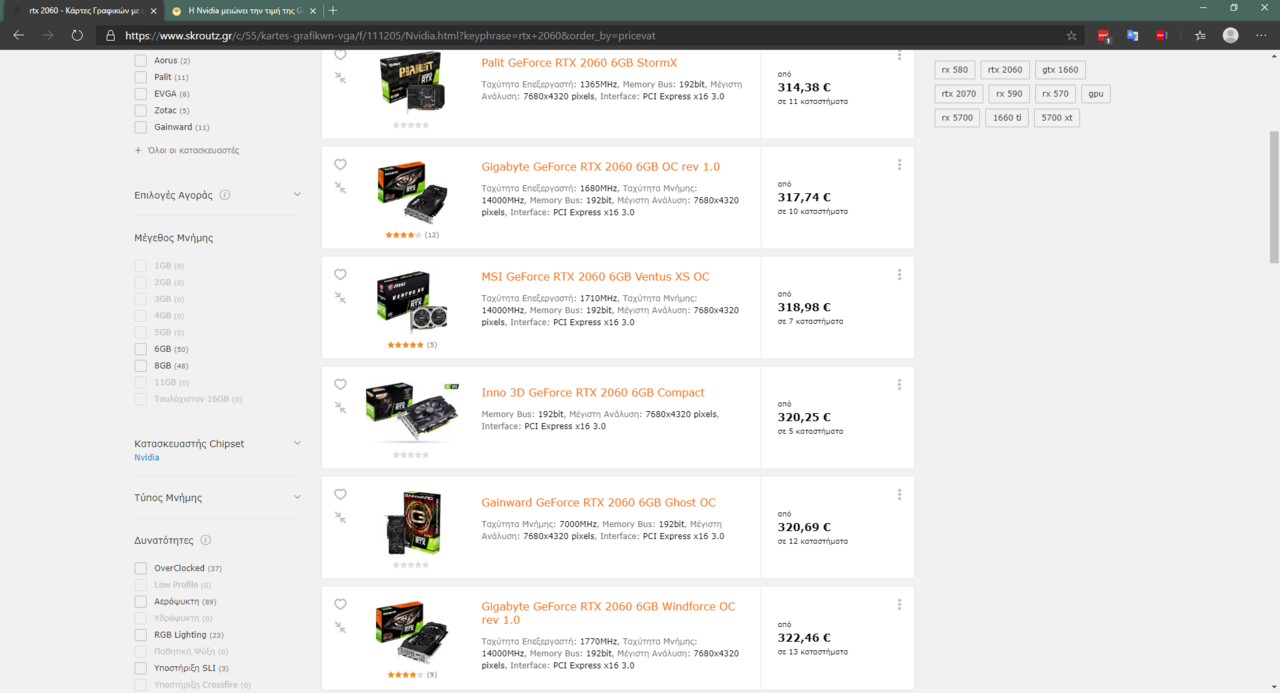Click heart icon for Gigabyte OC rev 1.0
The image size is (1280, 693).
coord(340,165)
